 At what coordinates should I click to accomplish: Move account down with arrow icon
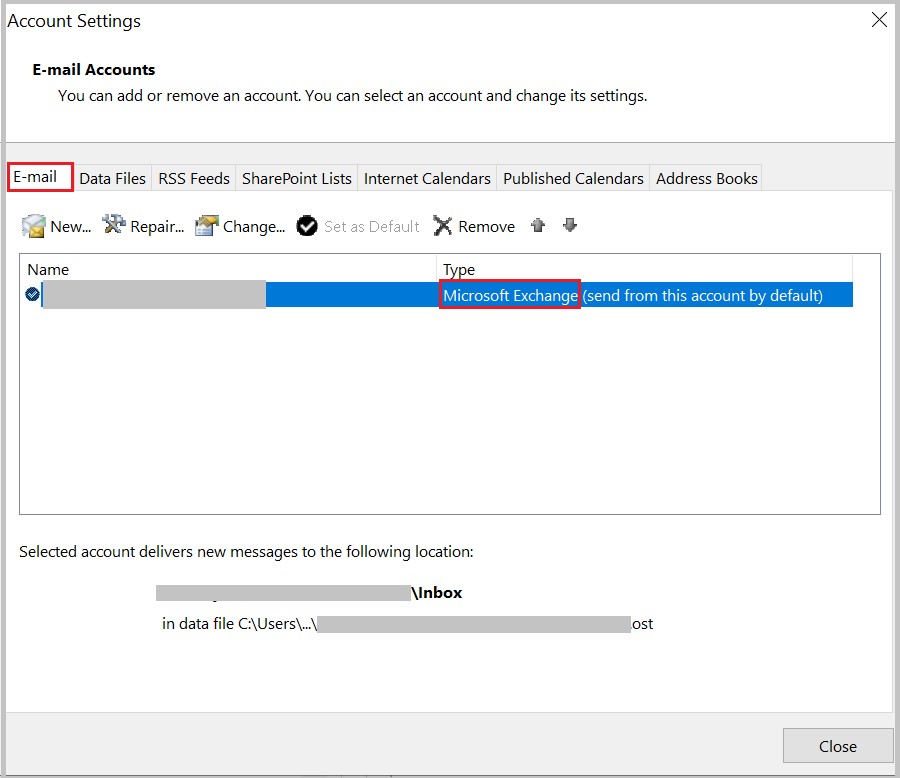(569, 225)
